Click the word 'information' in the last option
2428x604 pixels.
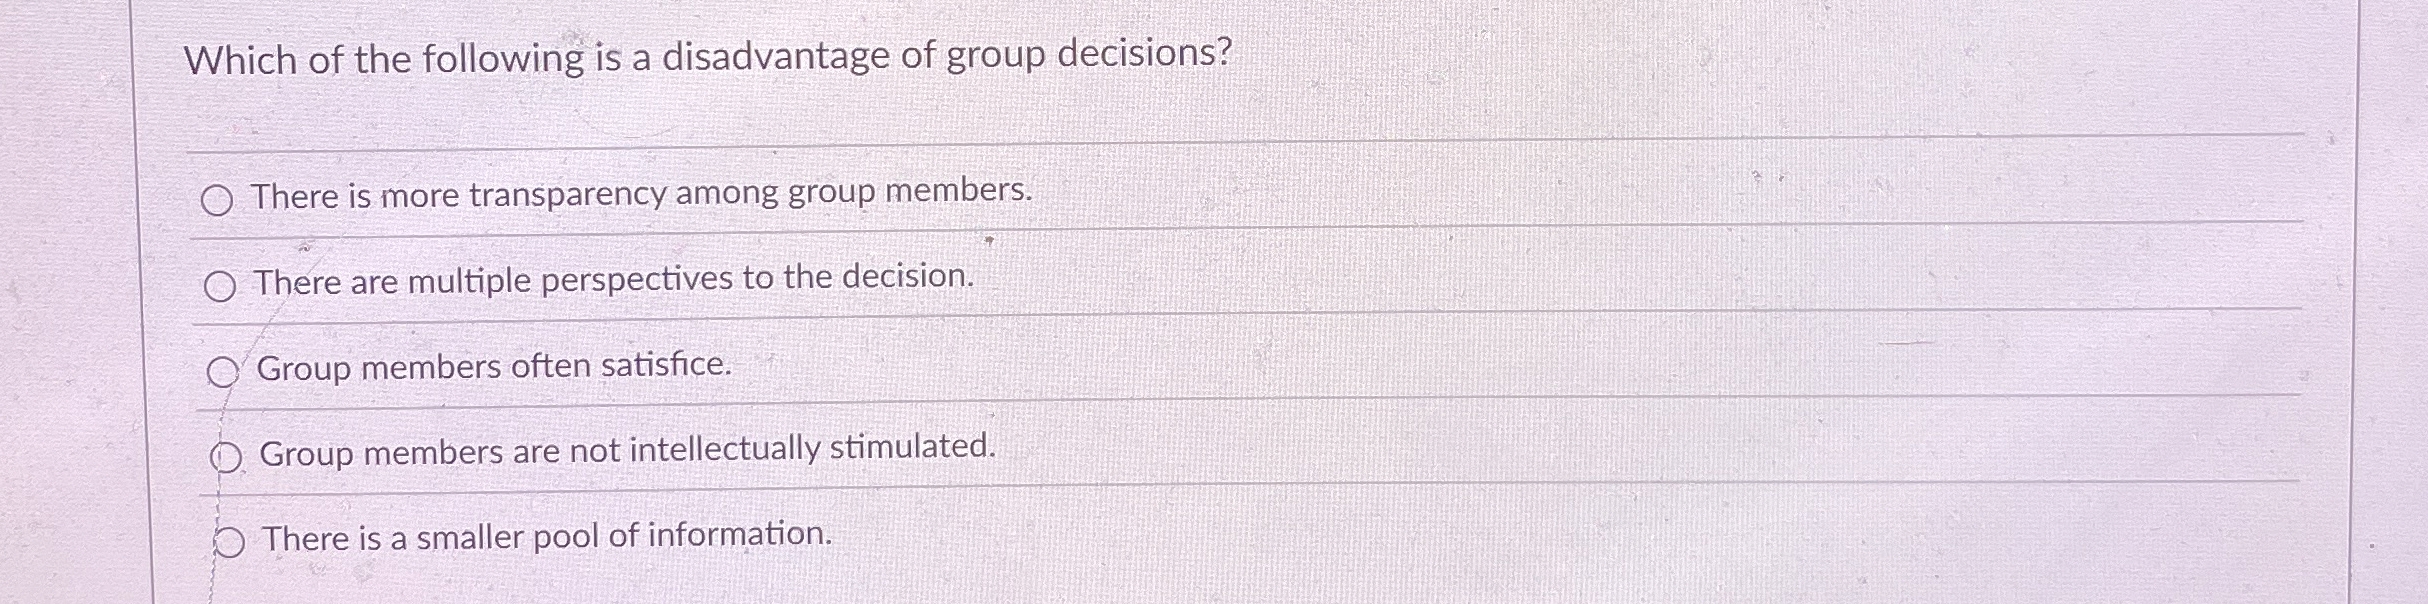[740, 534]
